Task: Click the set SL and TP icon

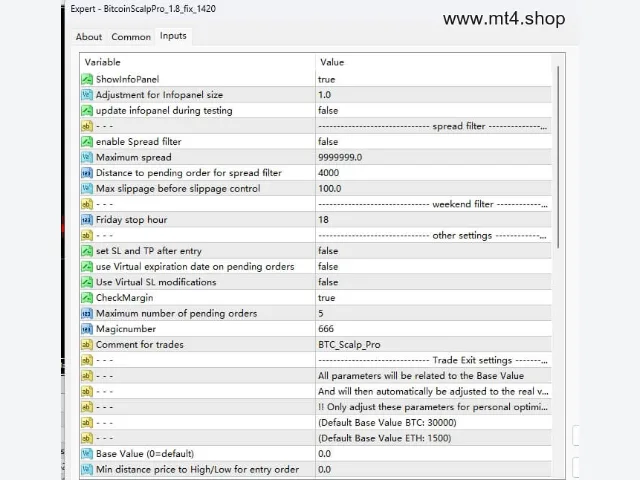Action: tap(87, 251)
